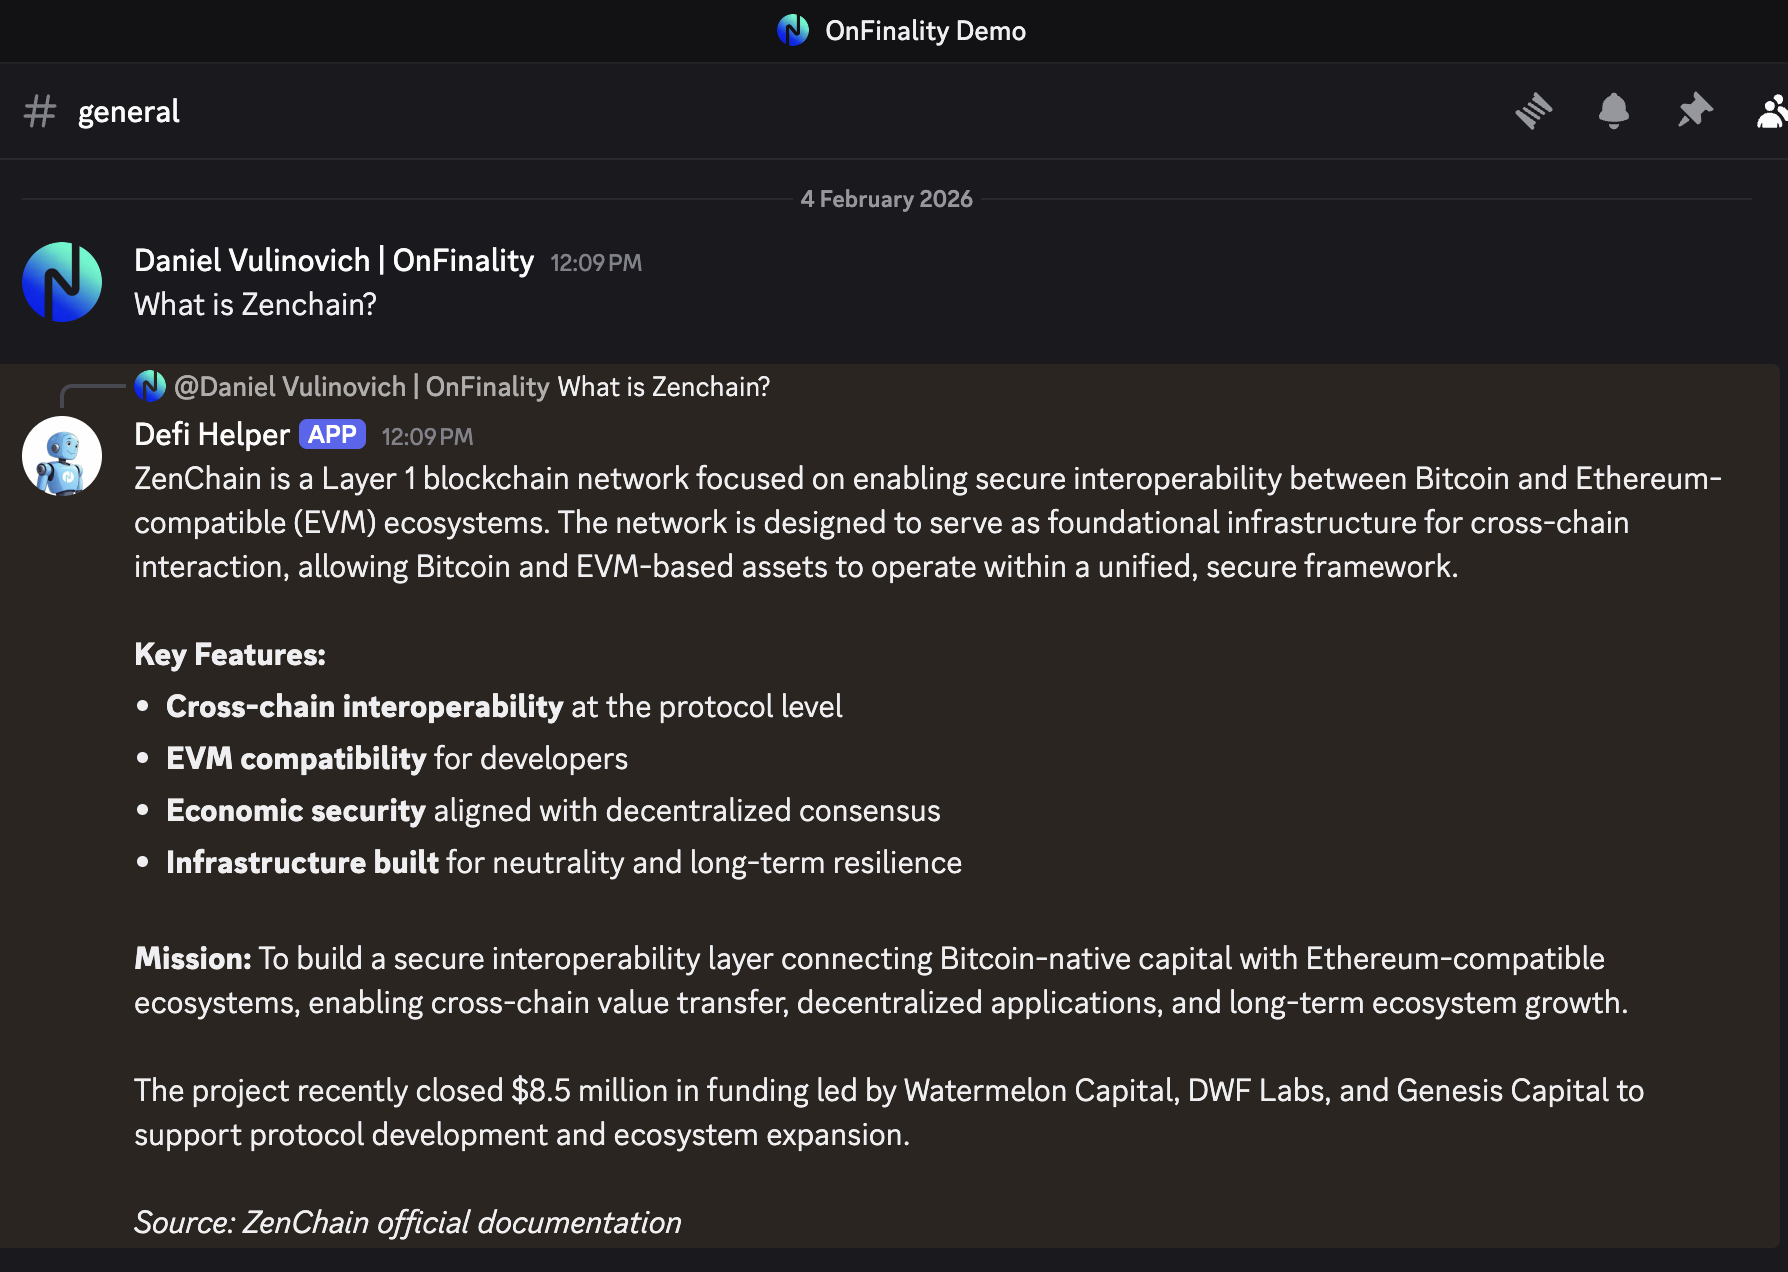
Task: Click the general channel name
Action: (128, 111)
